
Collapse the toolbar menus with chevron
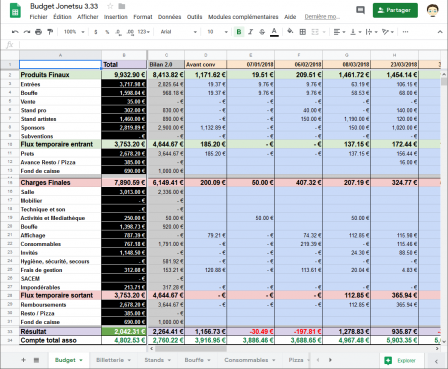440,32
